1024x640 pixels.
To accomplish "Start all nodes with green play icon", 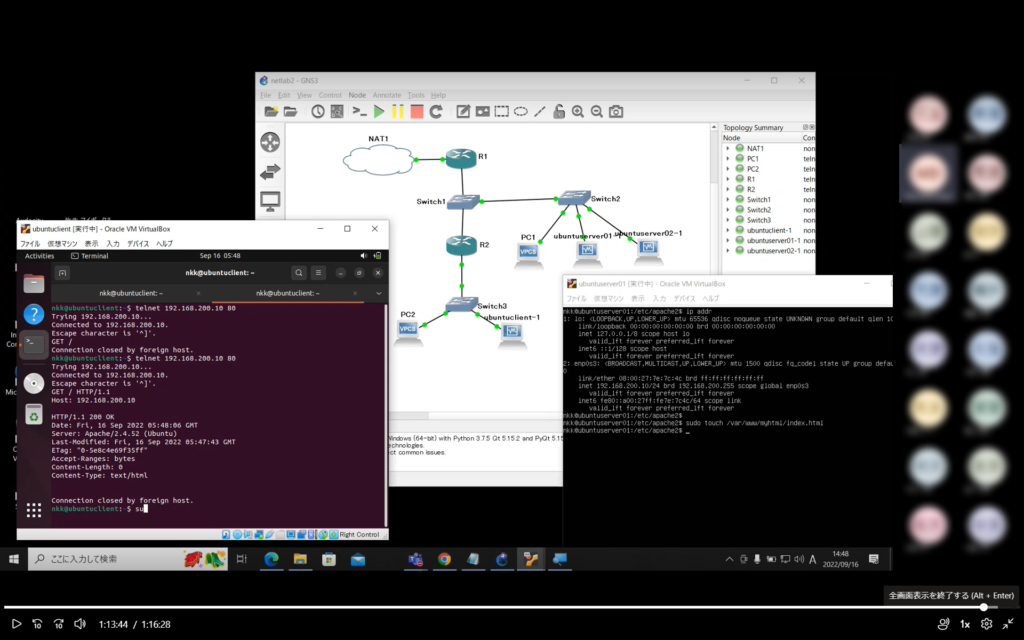I will click(379, 111).
